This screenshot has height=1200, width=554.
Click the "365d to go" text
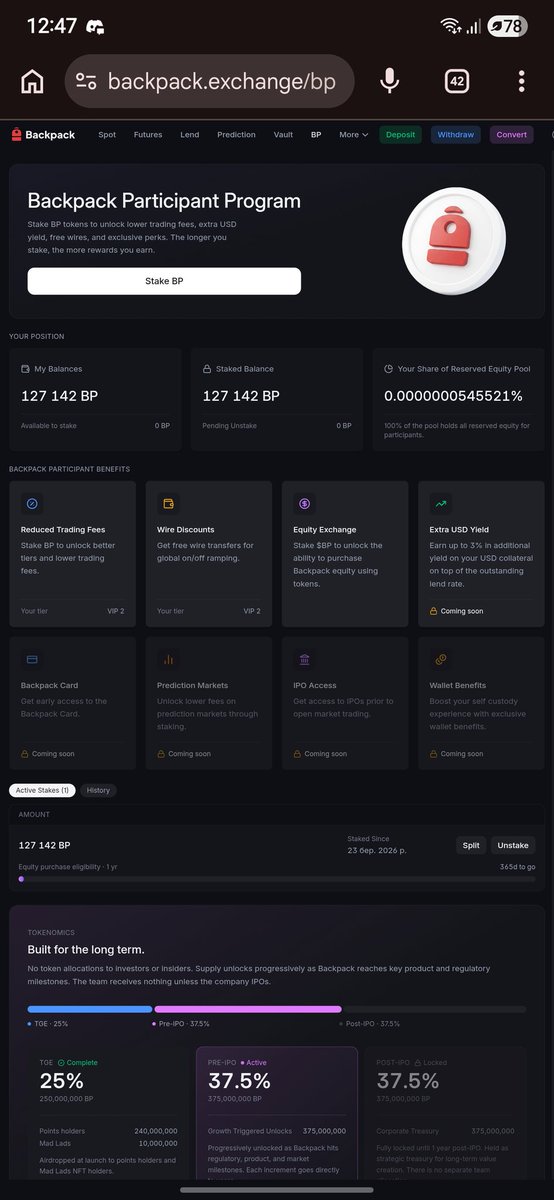[x=518, y=867]
